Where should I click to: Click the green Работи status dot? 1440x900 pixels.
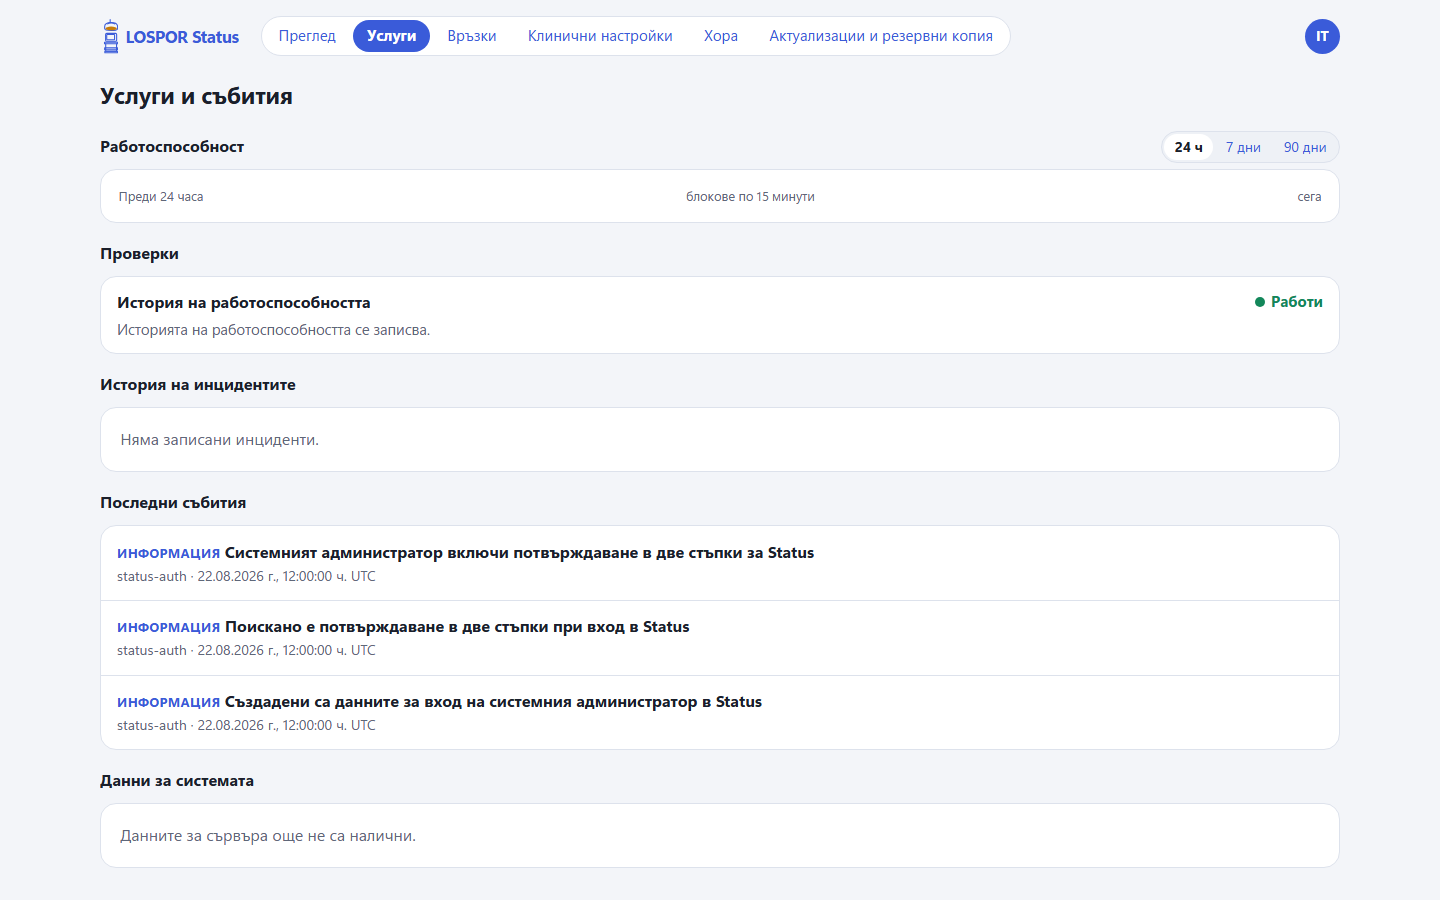pyautogui.click(x=1260, y=302)
